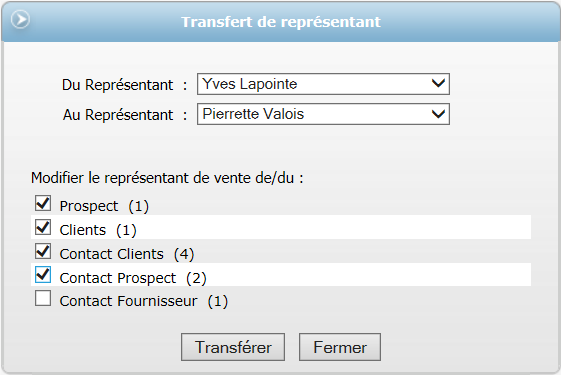Click the chevron arrow beside Pierrette Valois
The image size is (561, 375).
438,114
